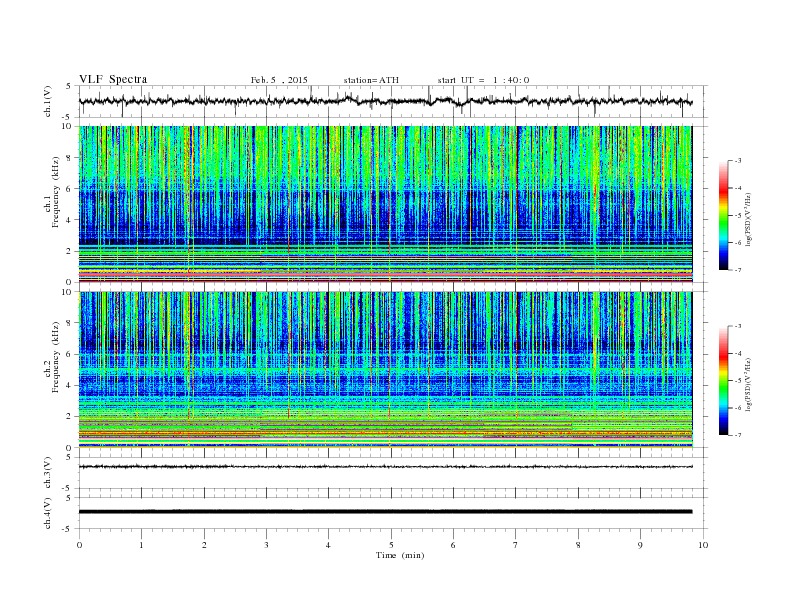Click the "5" time-axis tick label below ch.4
The image size is (792, 612).
point(391,545)
